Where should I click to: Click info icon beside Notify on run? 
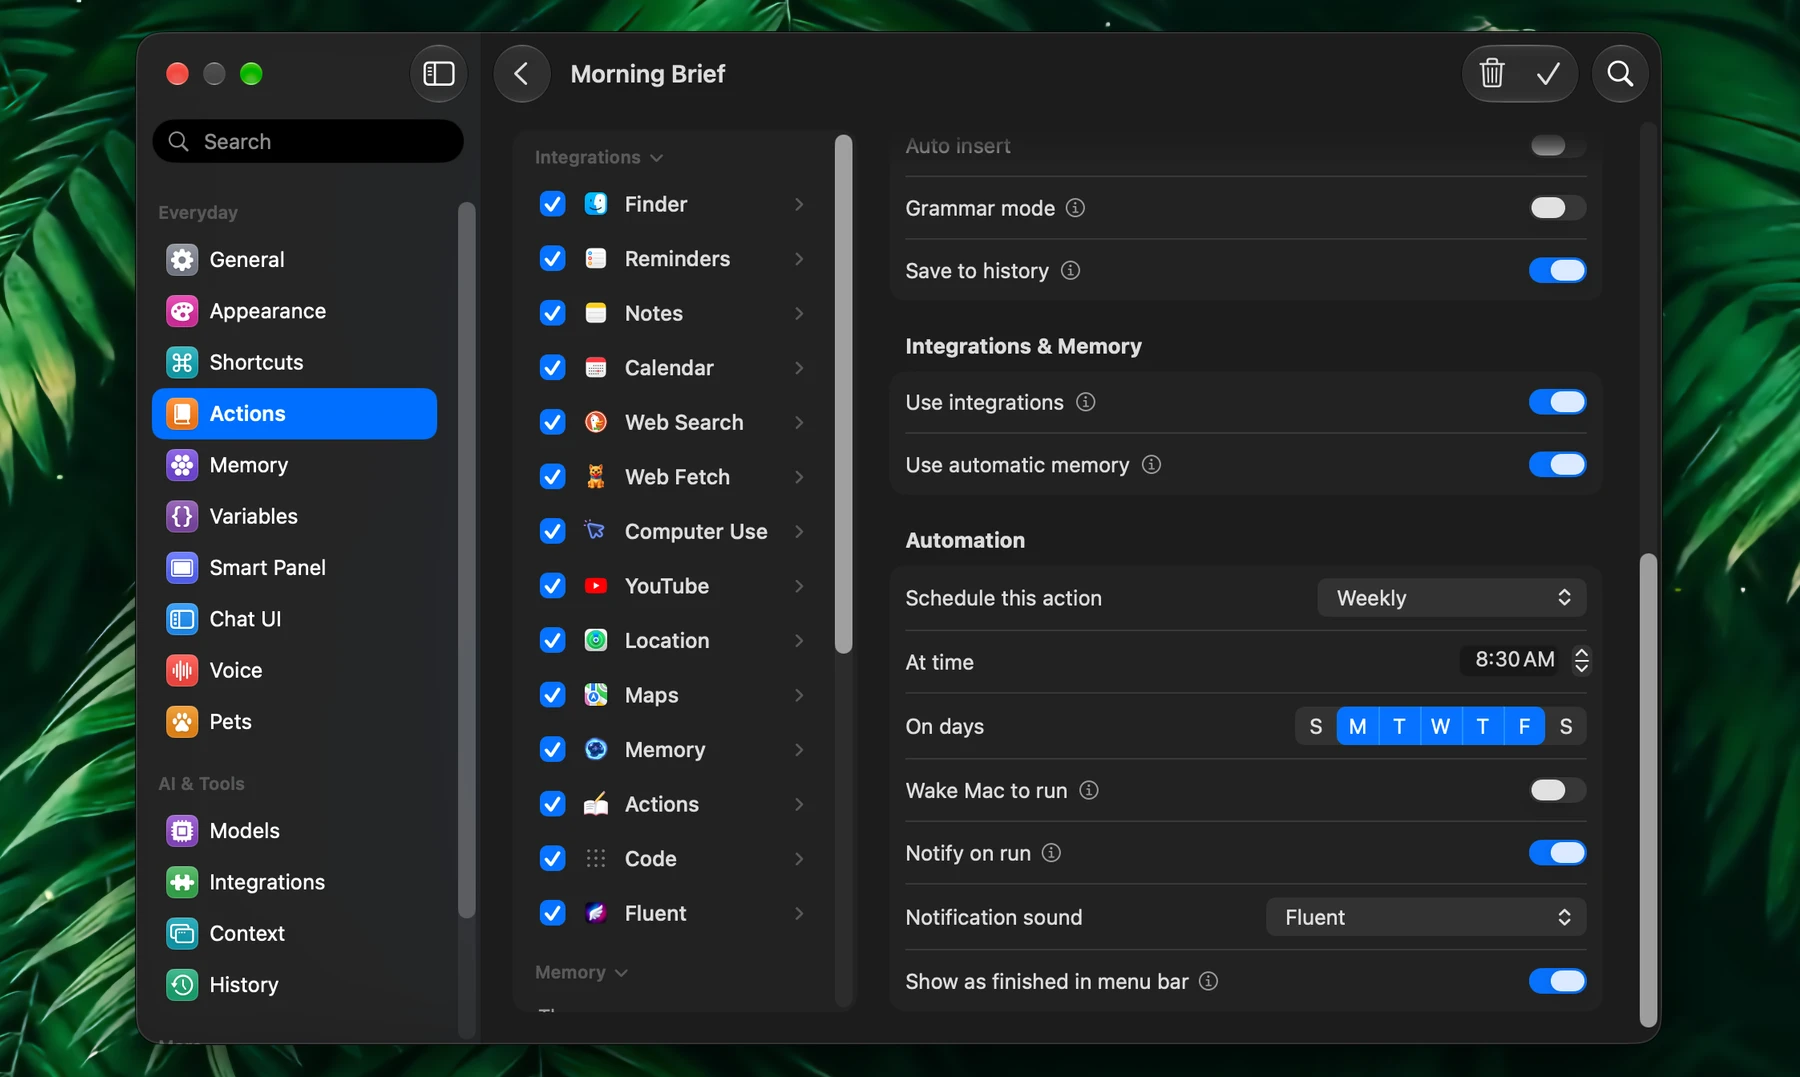click(x=1051, y=853)
